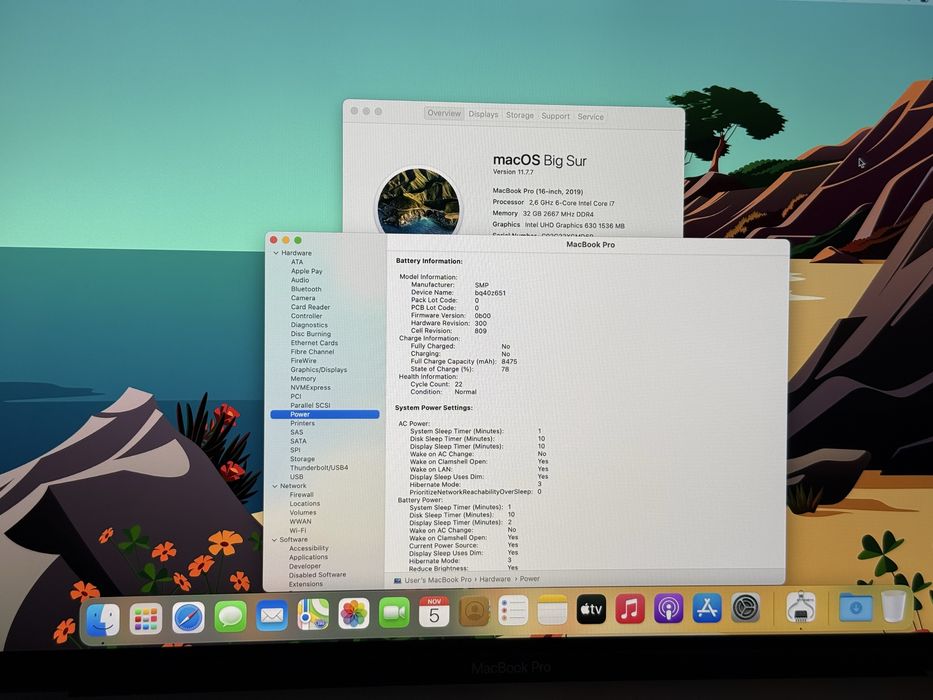
Task: Collapse the Hardware section in sidebar
Action: pos(275,253)
